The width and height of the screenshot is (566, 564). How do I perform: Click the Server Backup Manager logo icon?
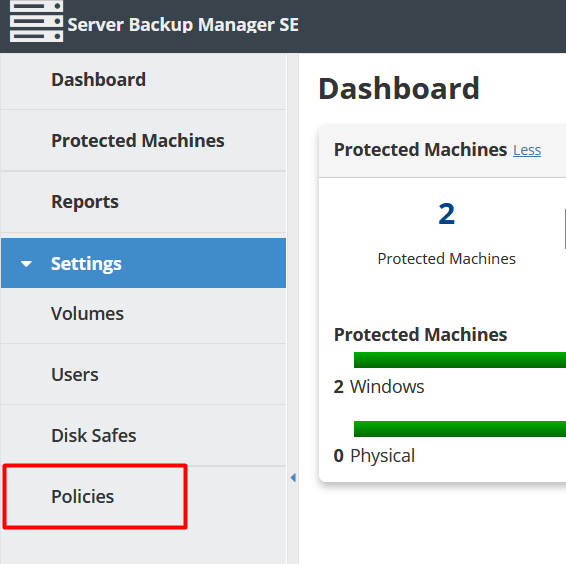click(36, 21)
